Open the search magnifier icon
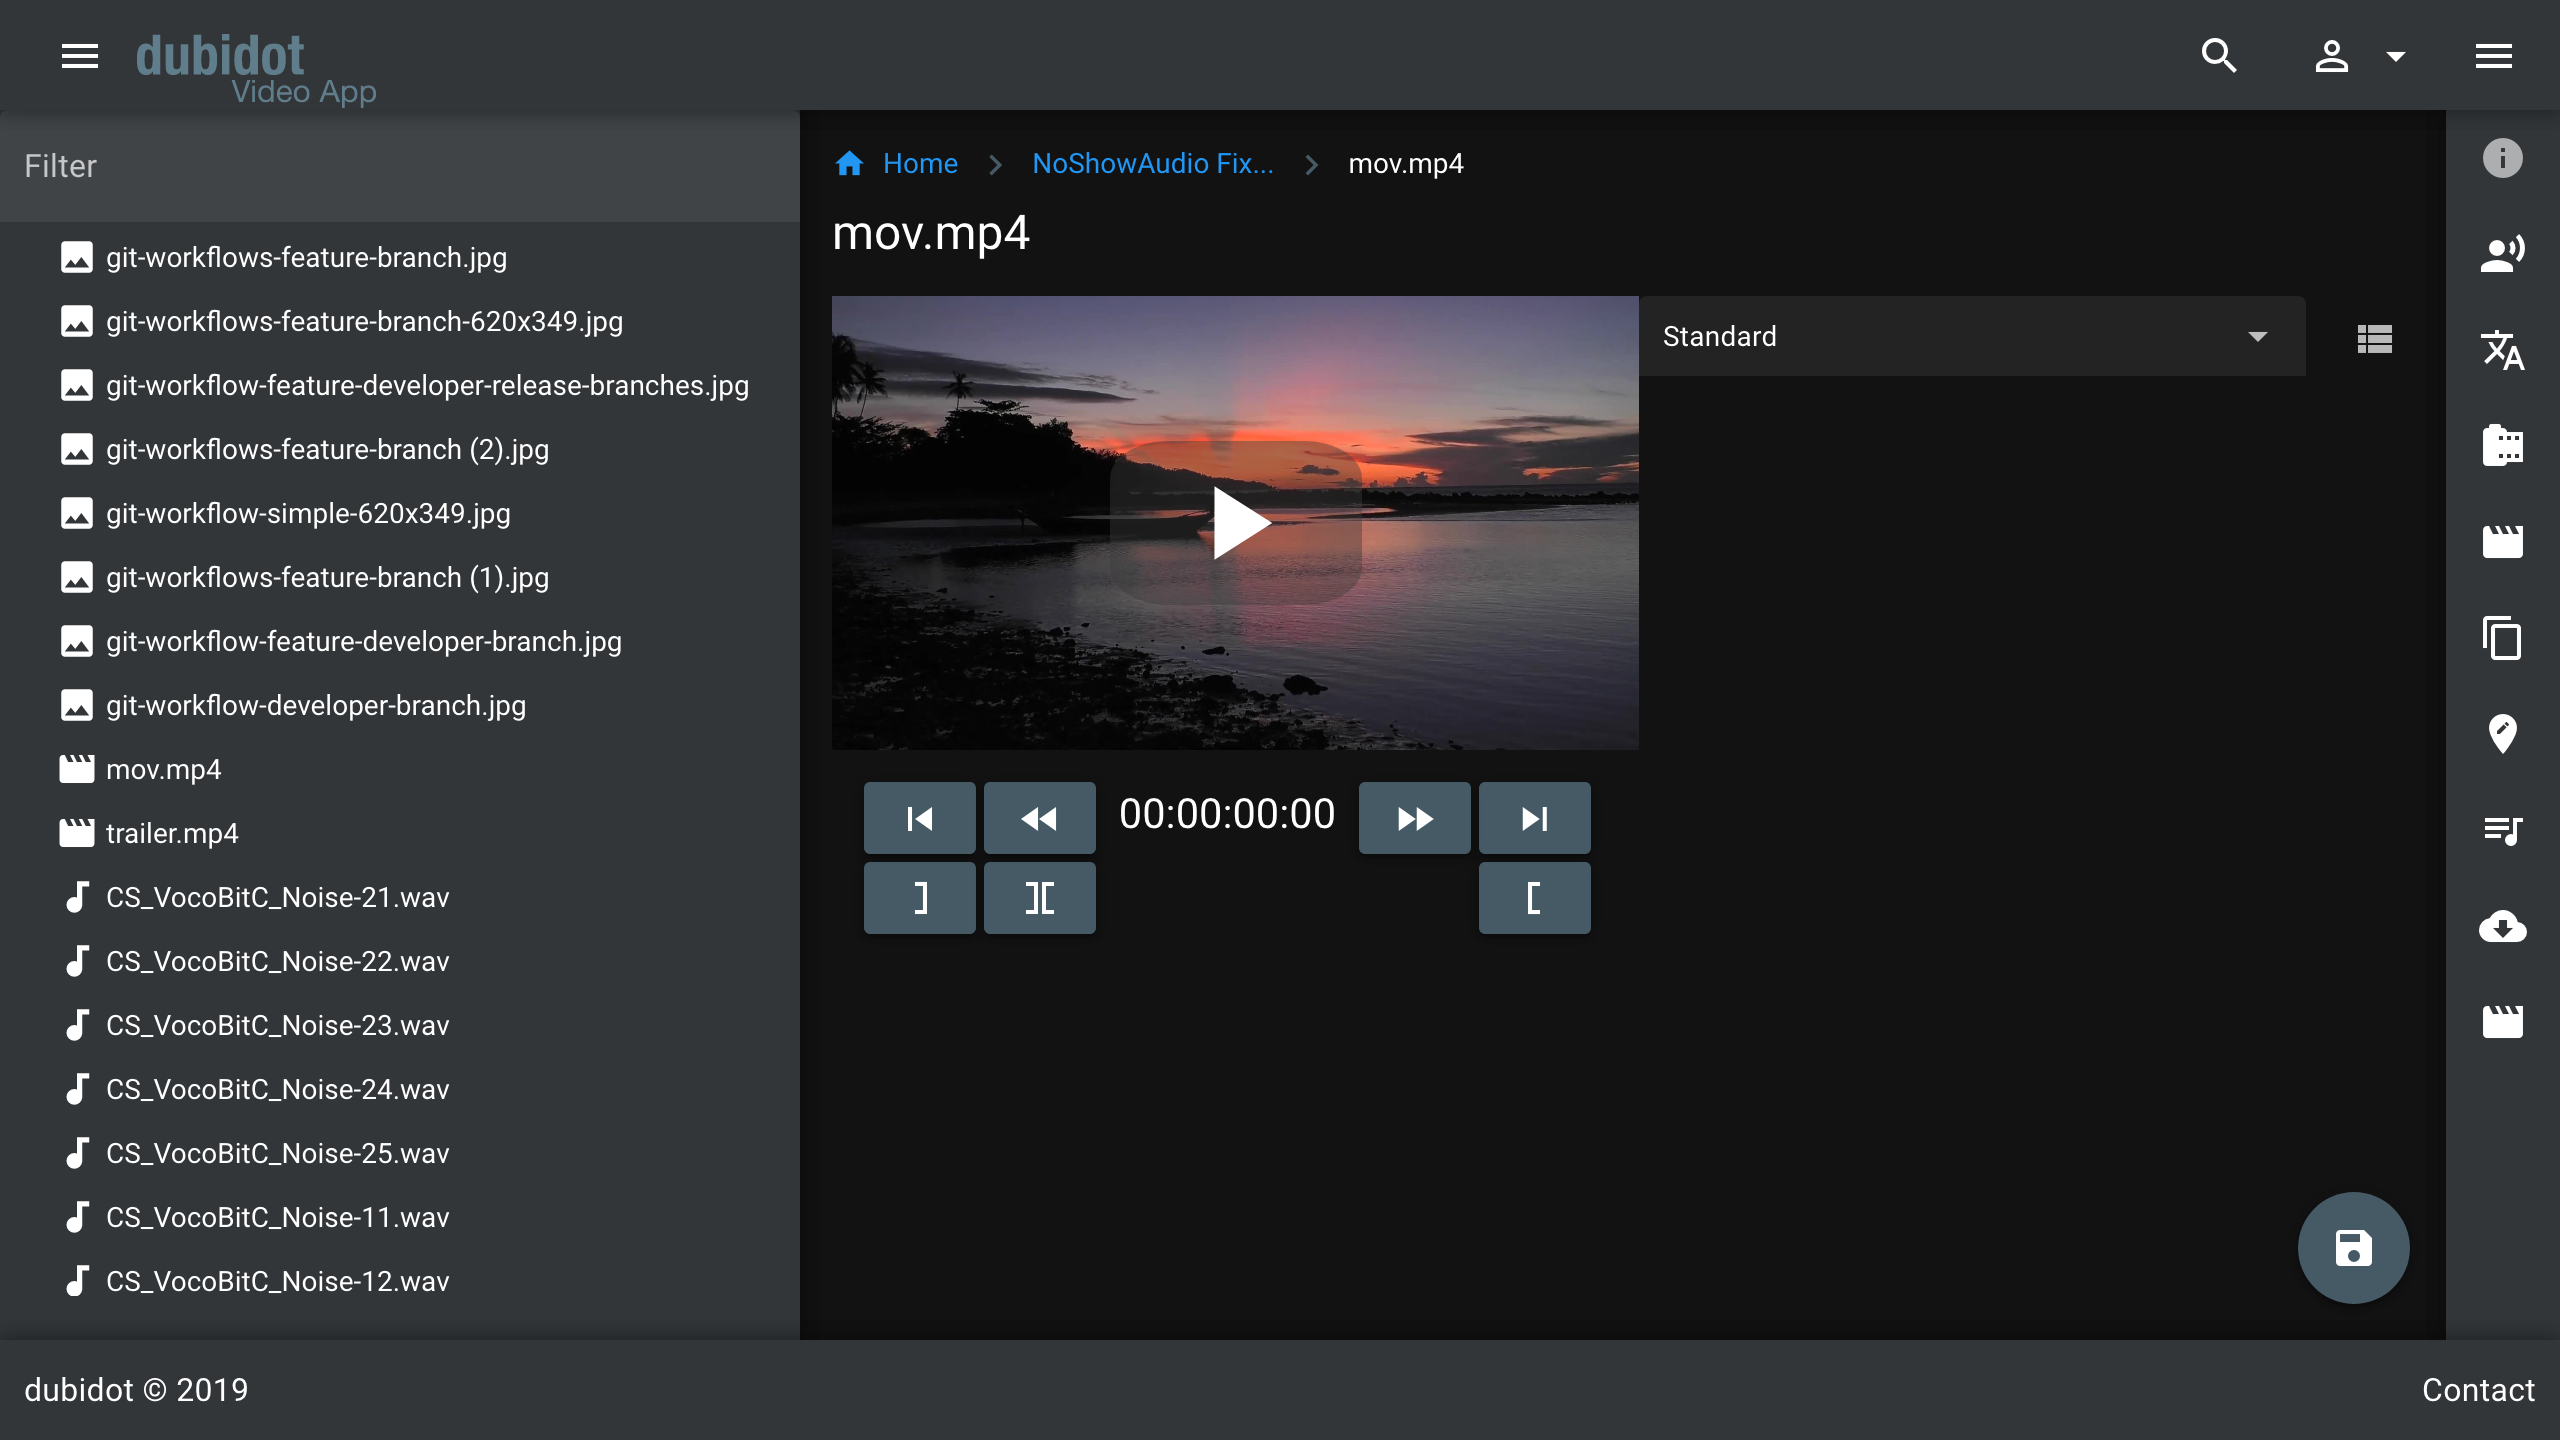Viewport: 2560px width, 1440px height. coord(2218,56)
